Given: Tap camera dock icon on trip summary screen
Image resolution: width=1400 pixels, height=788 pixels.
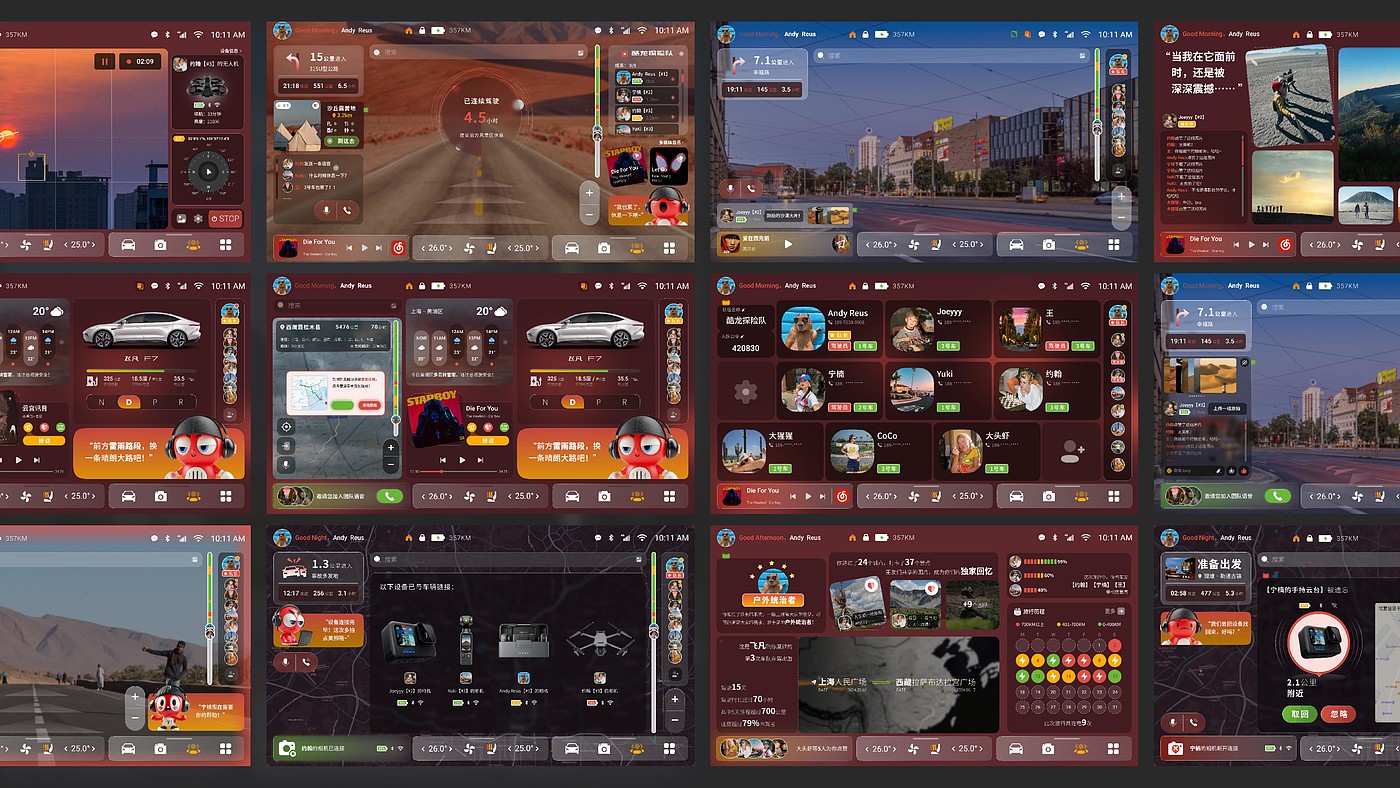Looking at the screenshot, I should (x=1048, y=749).
